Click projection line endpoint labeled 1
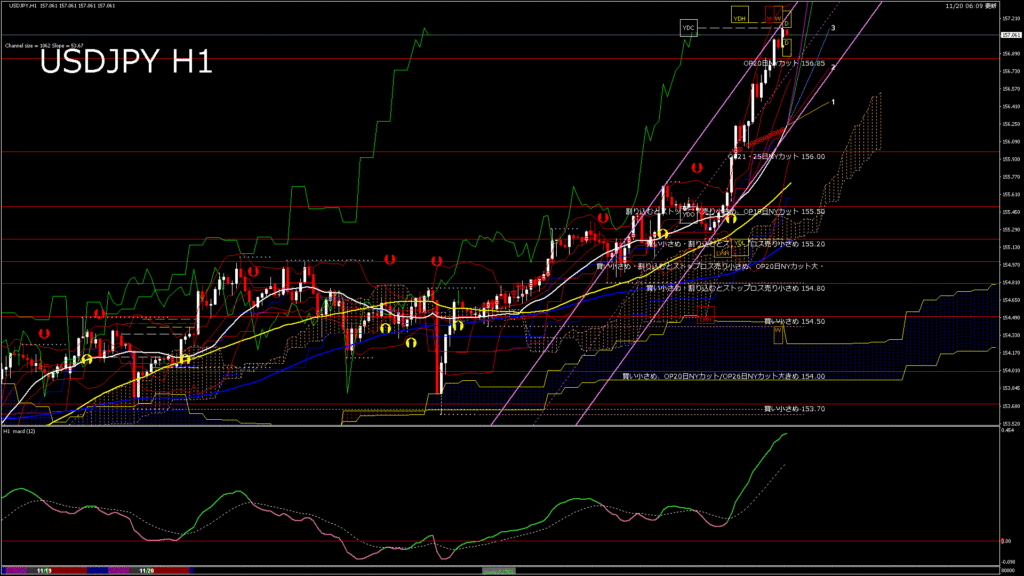Screen dimensions: 1024x576 pyautogui.click(x=834, y=102)
